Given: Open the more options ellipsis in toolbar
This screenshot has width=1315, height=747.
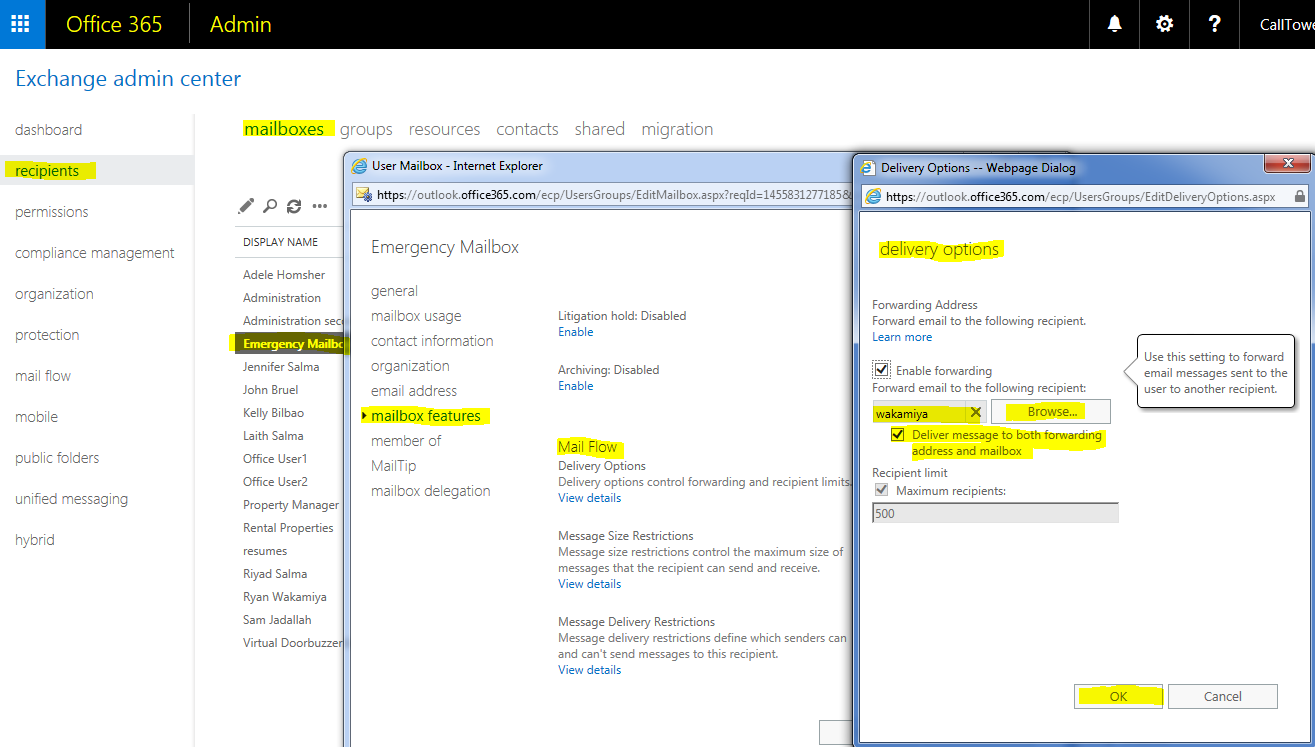Looking at the screenshot, I should (320, 206).
